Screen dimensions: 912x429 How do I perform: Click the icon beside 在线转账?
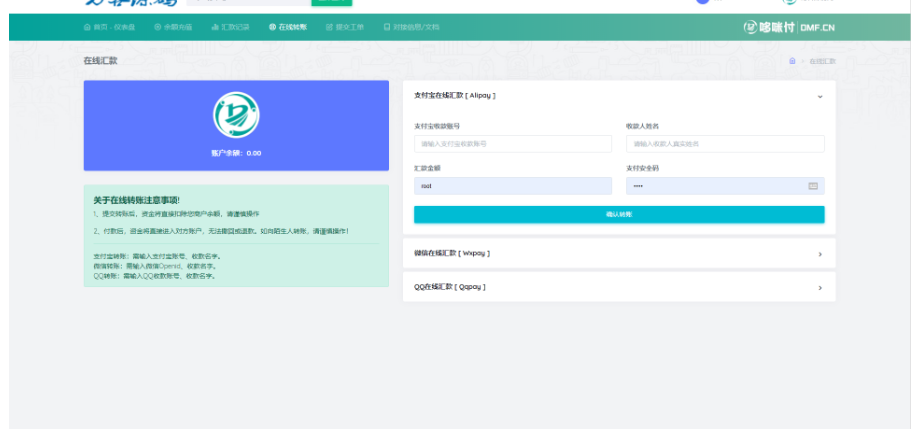[273, 27]
